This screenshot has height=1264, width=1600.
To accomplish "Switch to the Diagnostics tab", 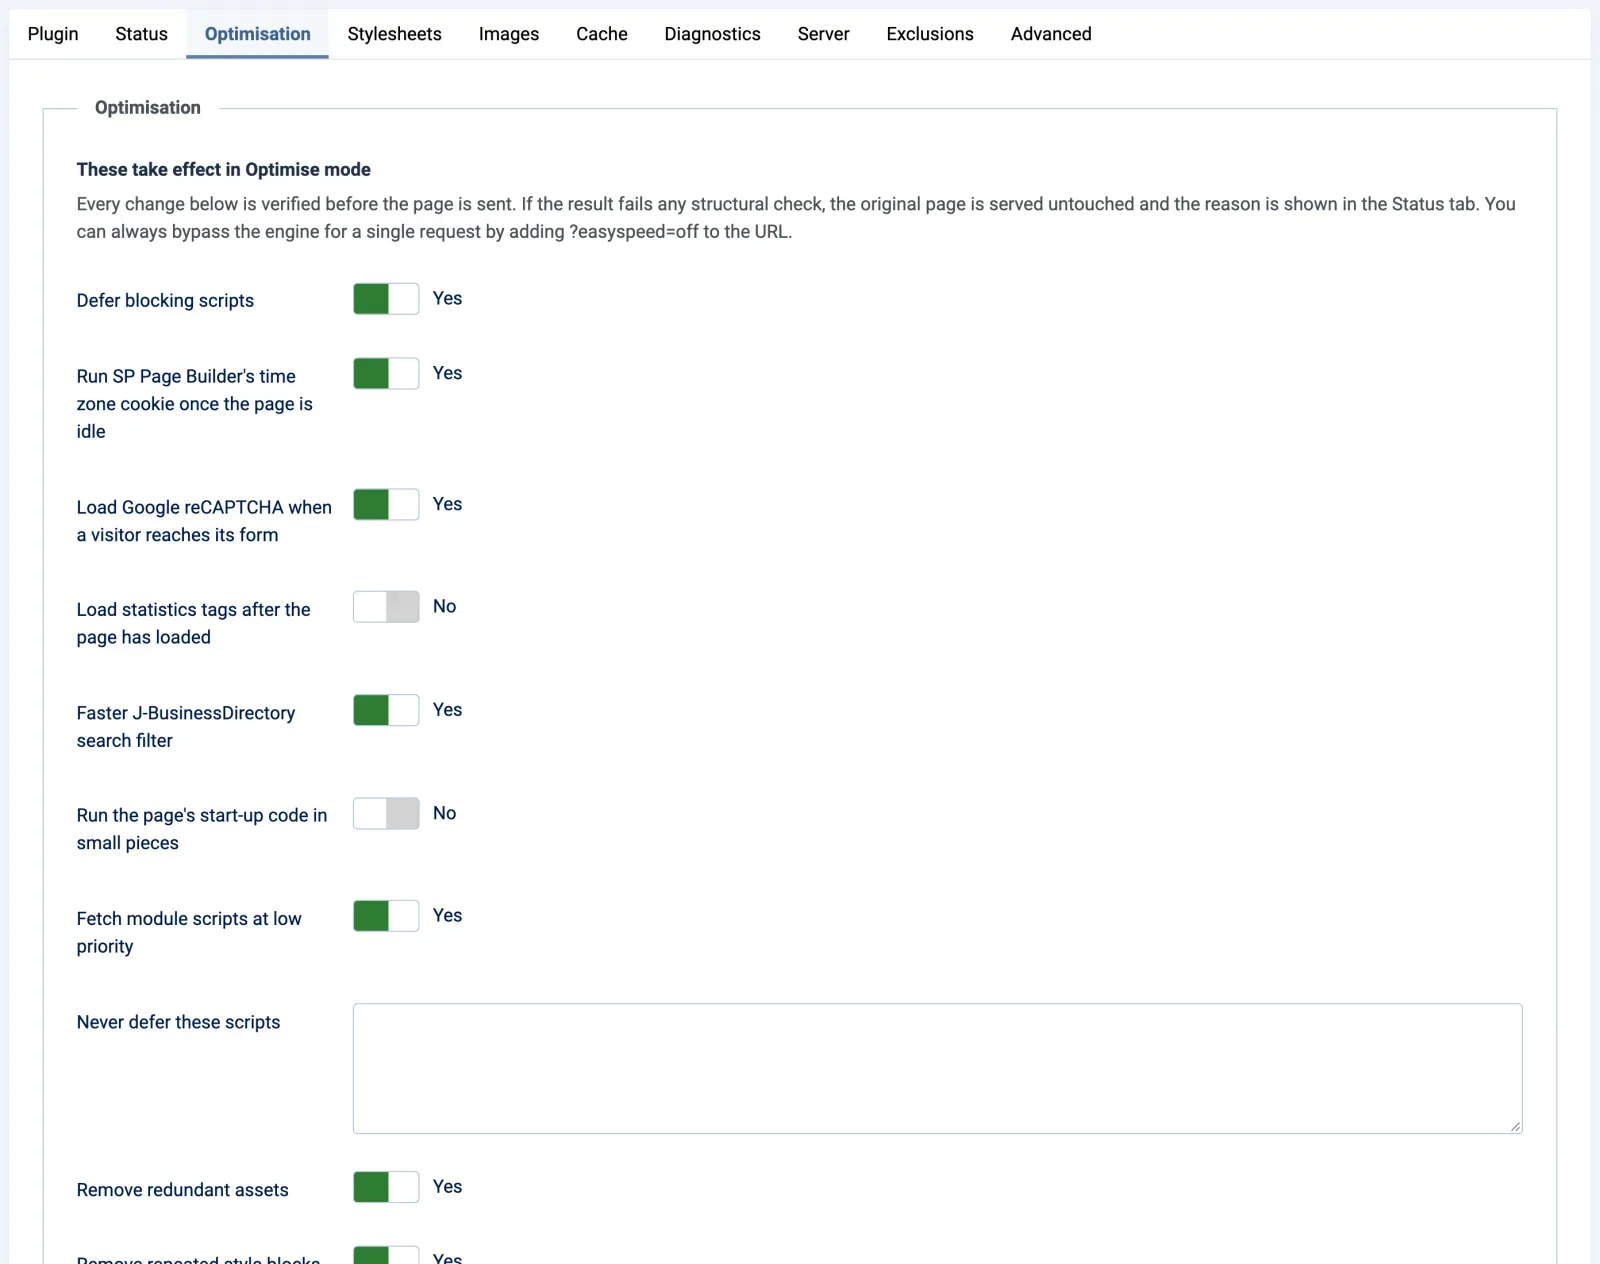I will point(712,34).
